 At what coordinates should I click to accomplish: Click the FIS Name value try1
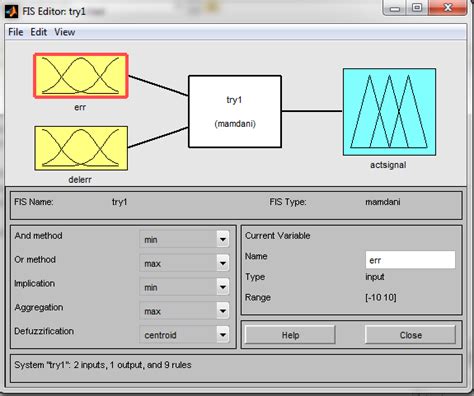tap(120, 202)
